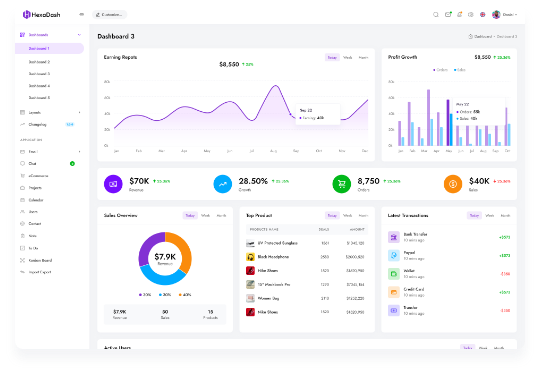The image size is (540, 374).
Task: Click the UV Protected Sunglass product thumbnail
Action: [250, 243]
